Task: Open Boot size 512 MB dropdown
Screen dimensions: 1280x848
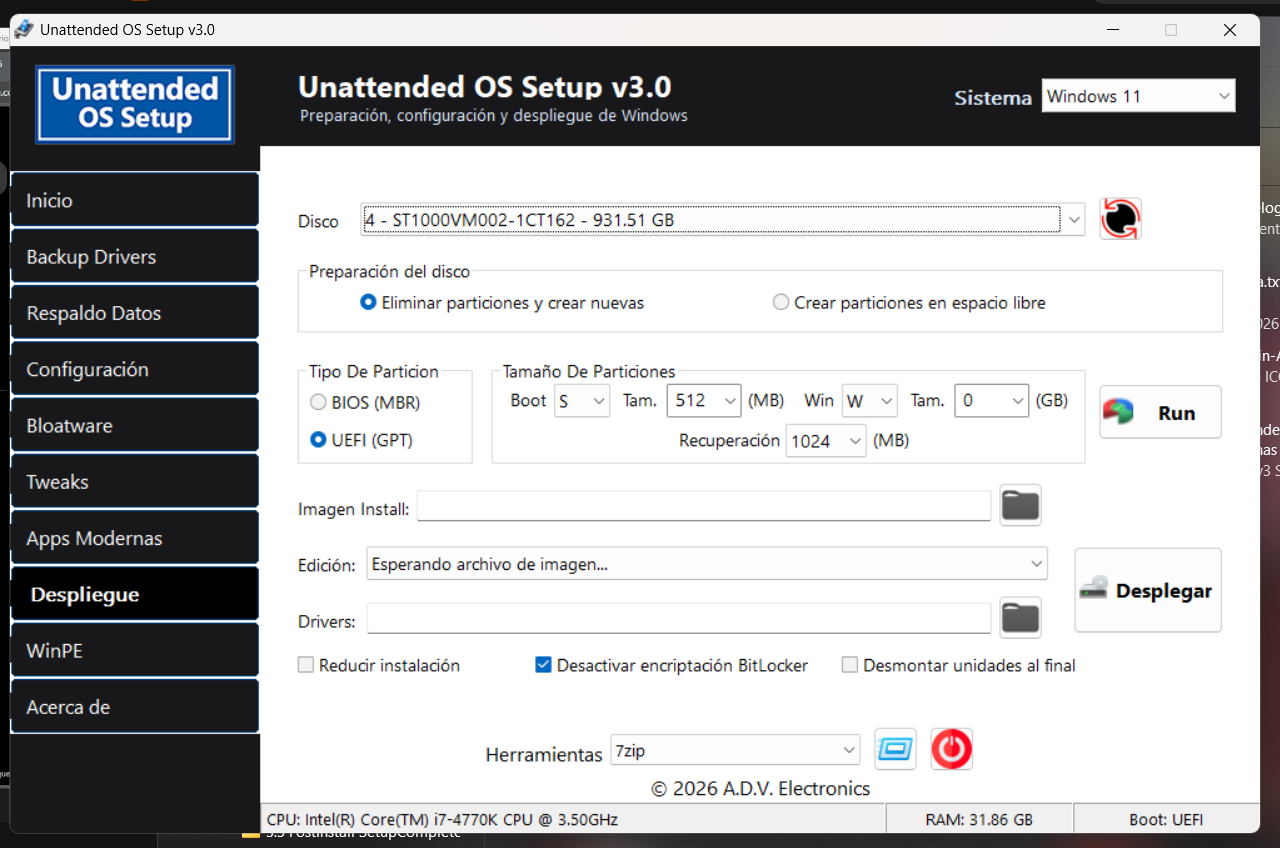Action: point(703,401)
